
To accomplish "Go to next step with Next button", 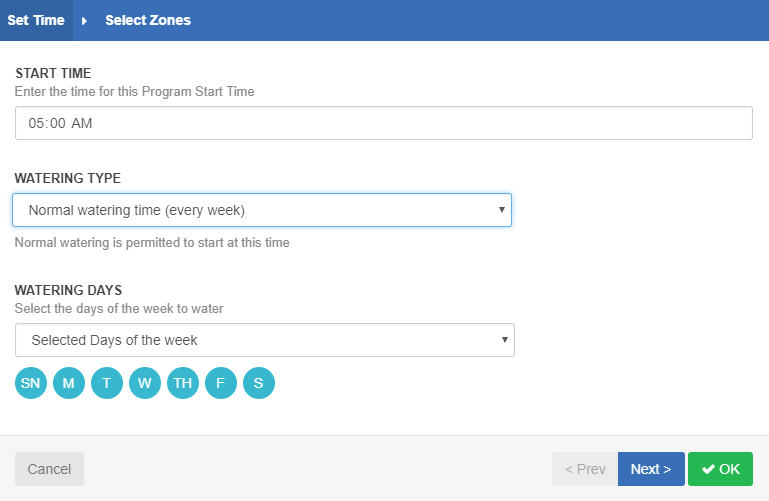I will [x=651, y=469].
